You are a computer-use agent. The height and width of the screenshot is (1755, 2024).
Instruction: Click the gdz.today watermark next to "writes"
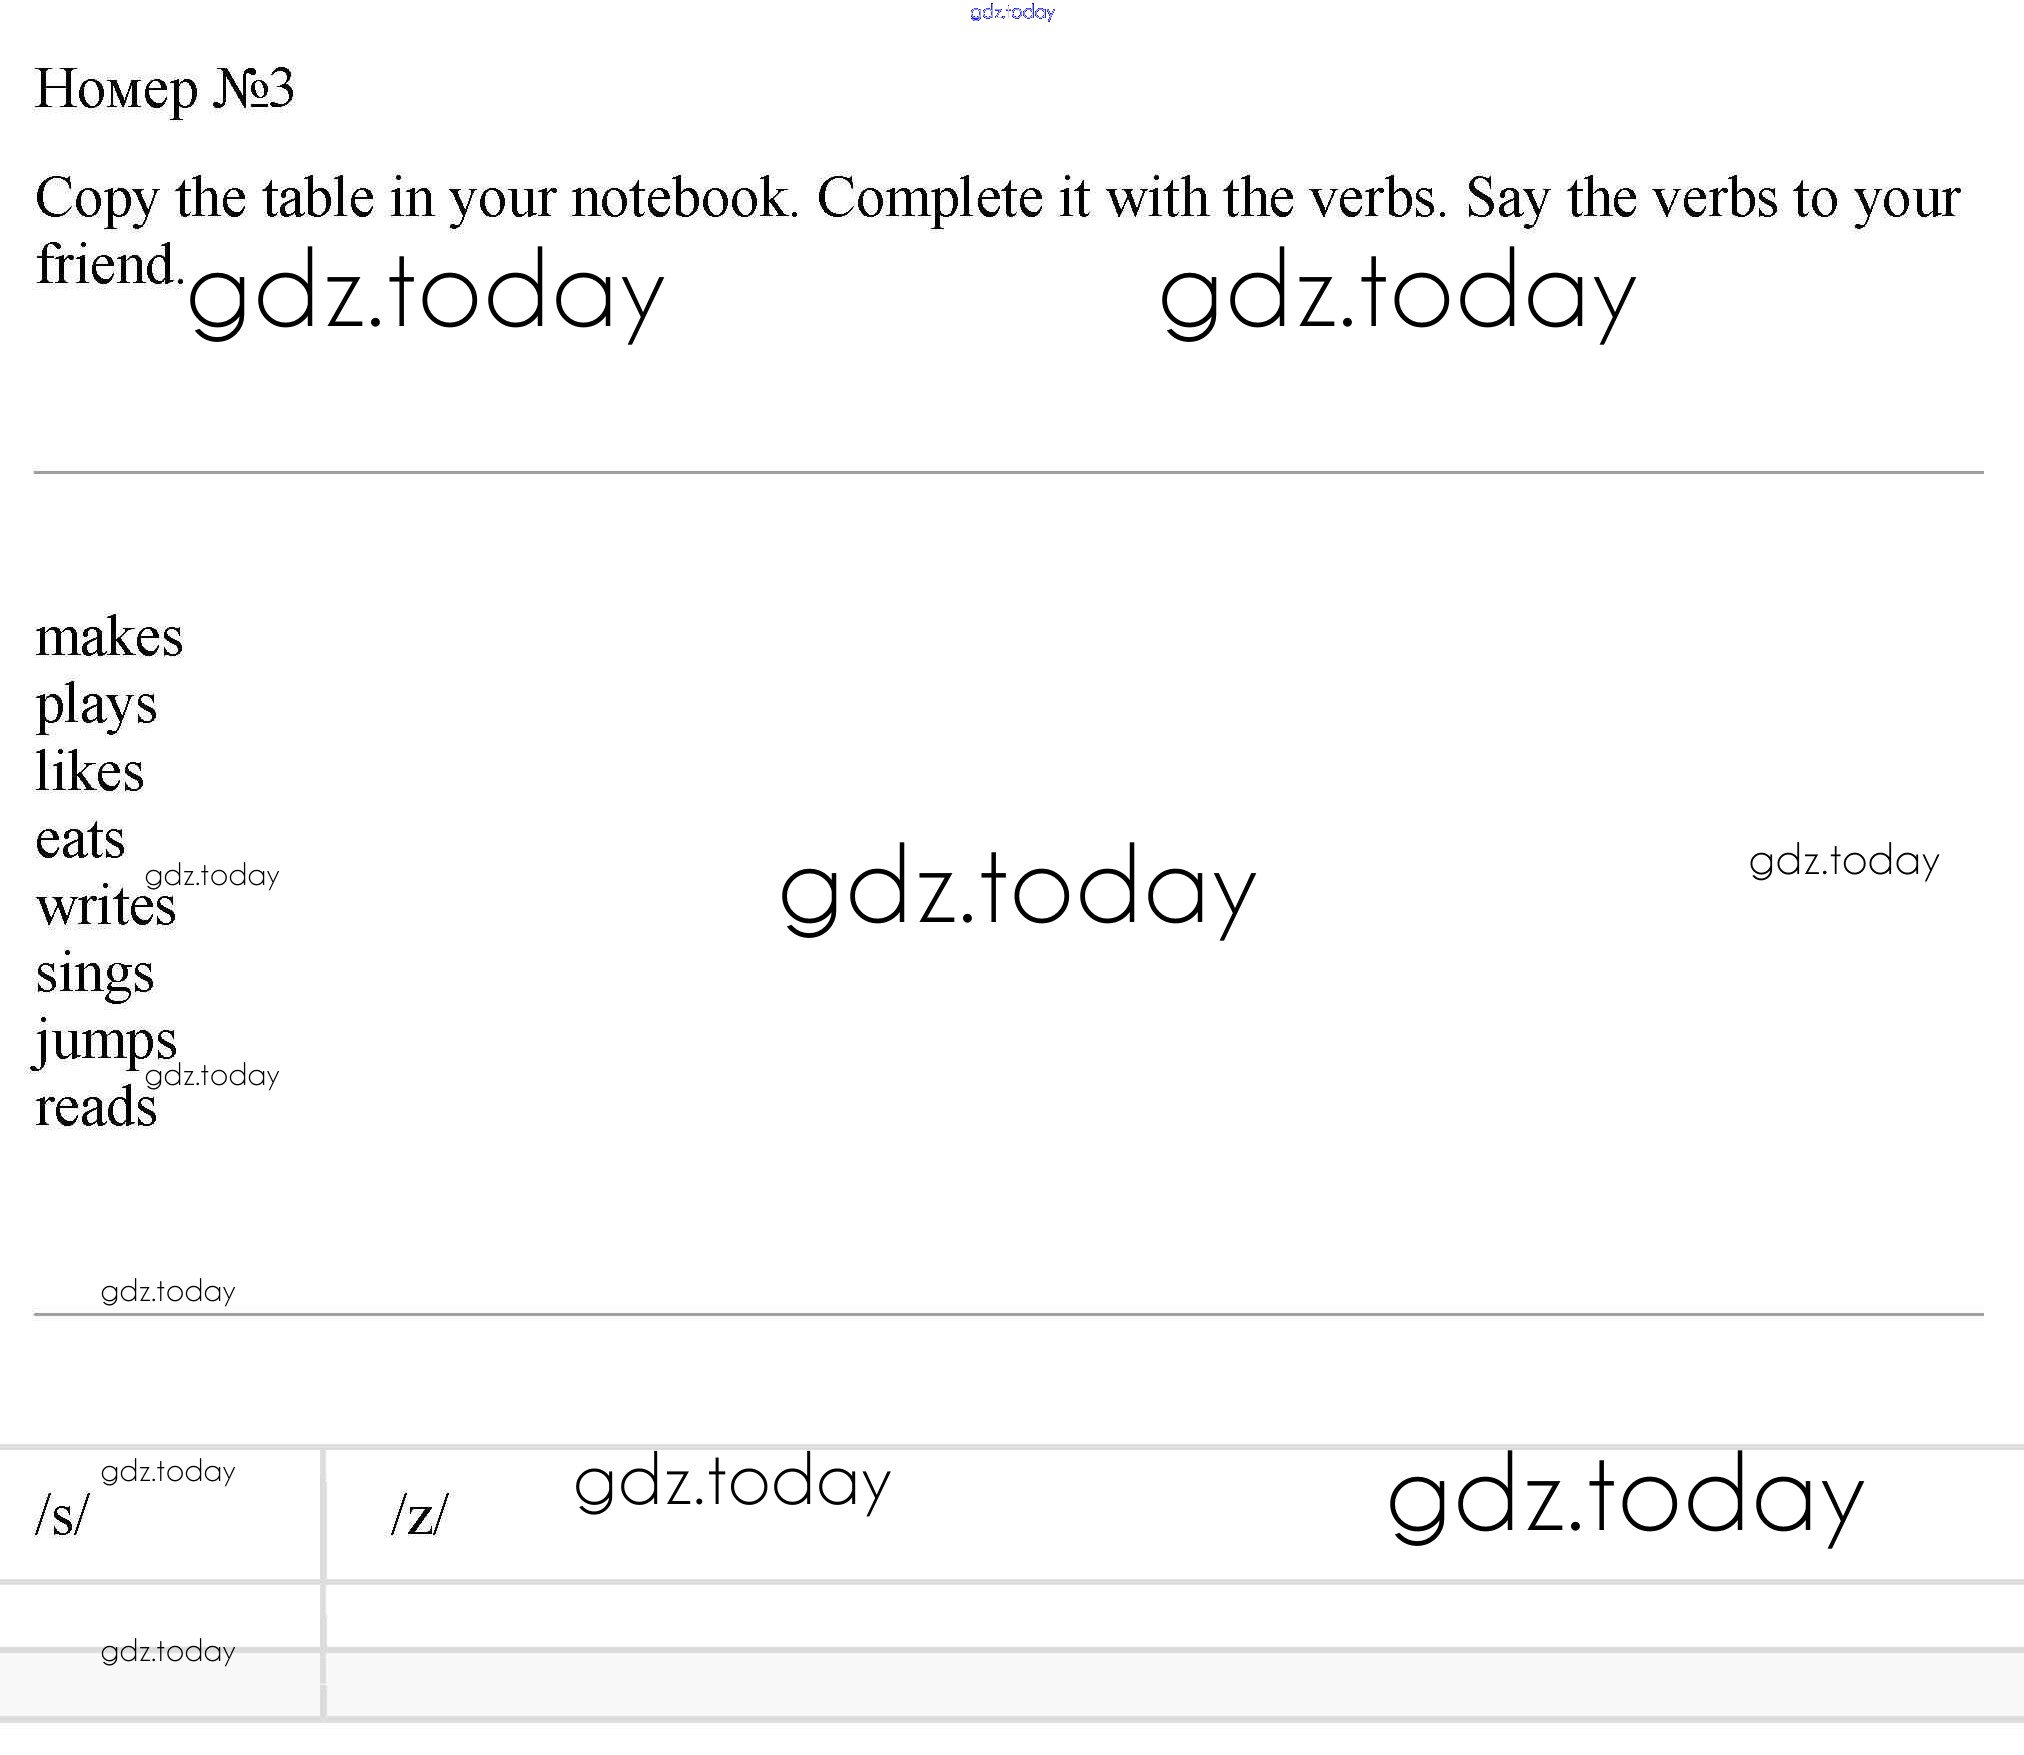(212, 876)
